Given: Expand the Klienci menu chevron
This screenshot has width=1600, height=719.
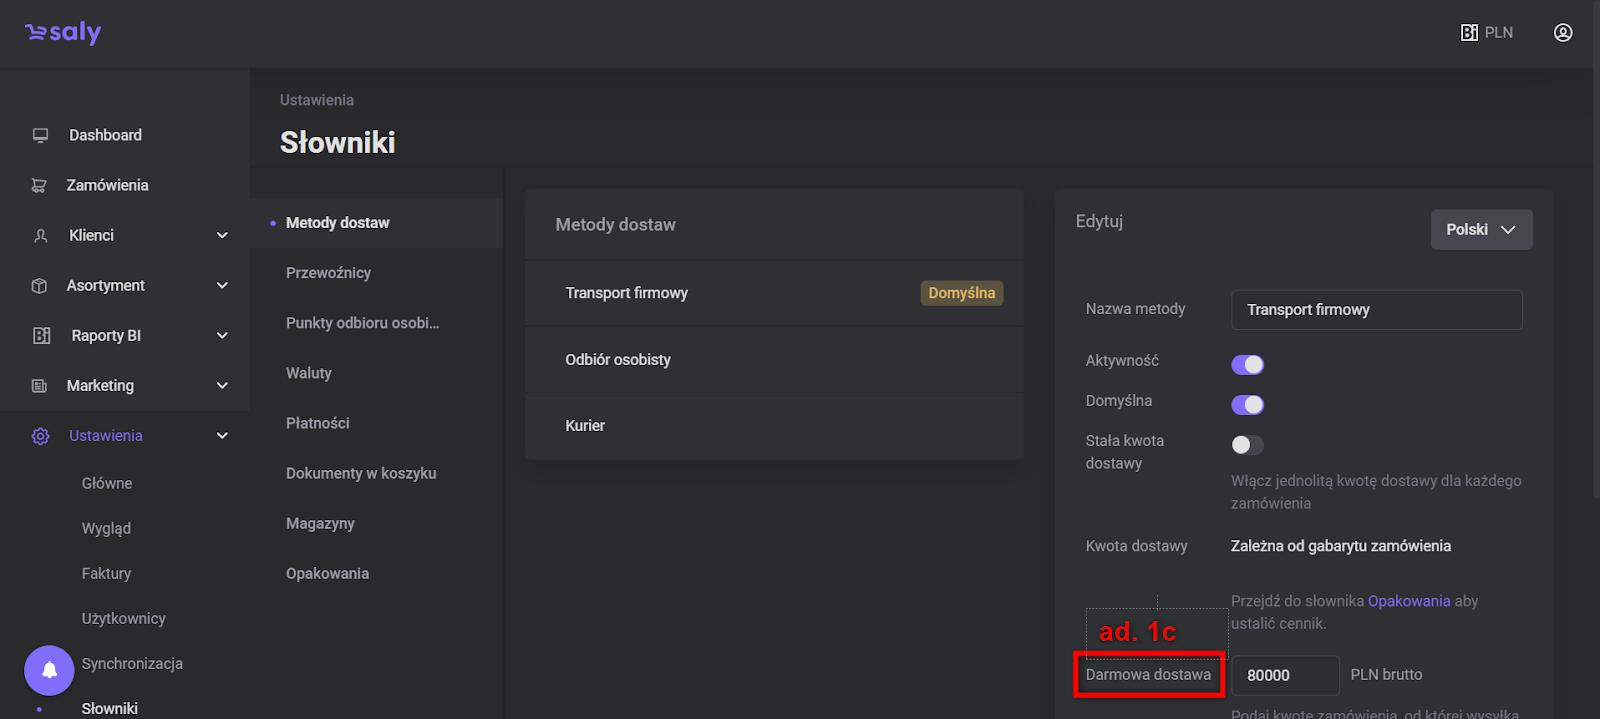Looking at the screenshot, I should tap(222, 236).
